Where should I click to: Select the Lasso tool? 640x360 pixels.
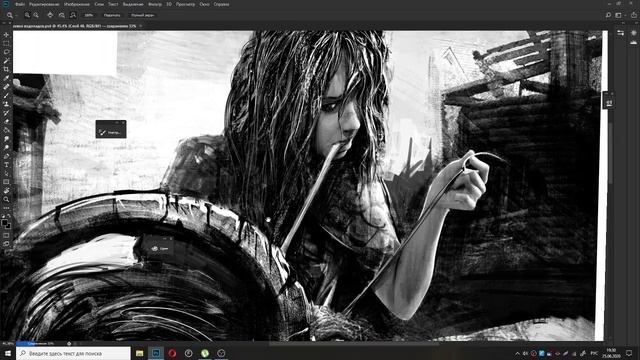coord(6,52)
